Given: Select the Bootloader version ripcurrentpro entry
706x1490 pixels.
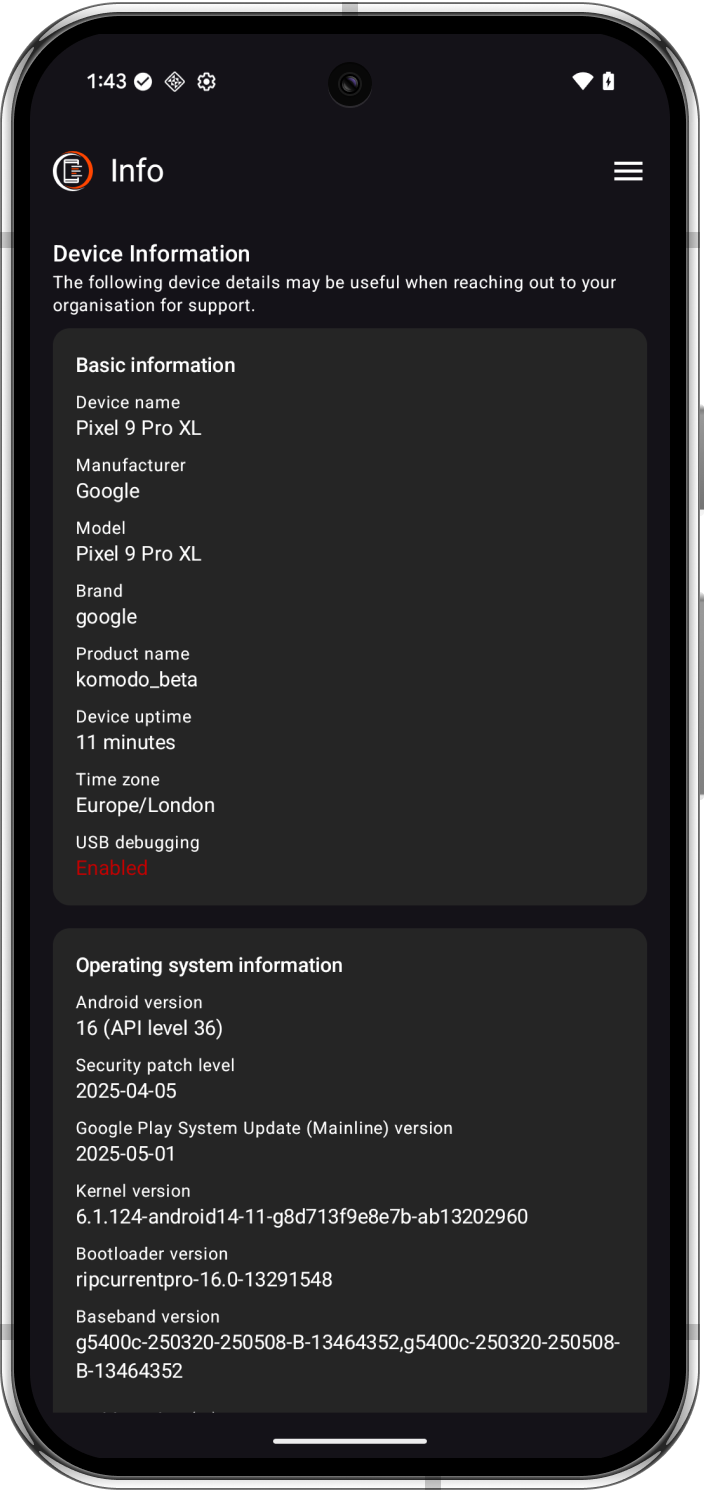Looking at the screenshot, I should pyautogui.click(x=204, y=1280).
